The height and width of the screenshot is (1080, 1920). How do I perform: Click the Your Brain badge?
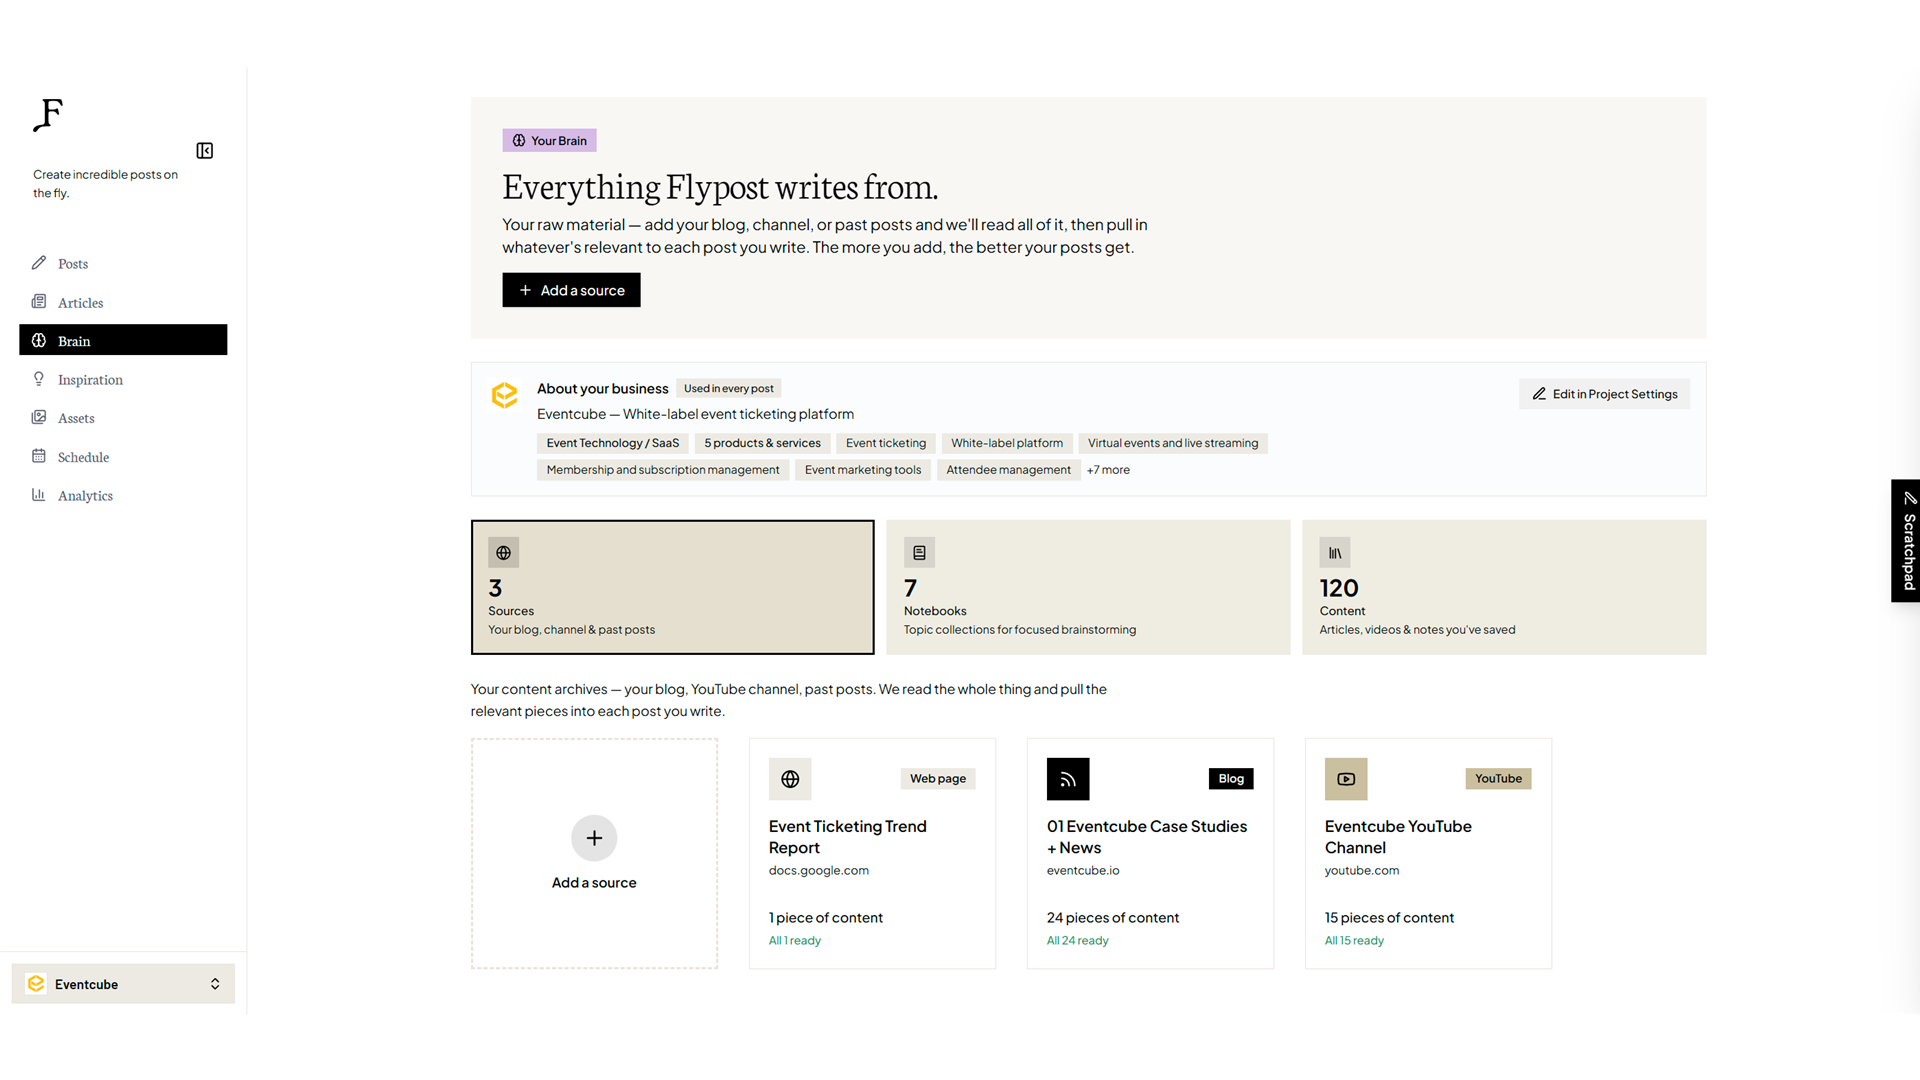tap(549, 141)
